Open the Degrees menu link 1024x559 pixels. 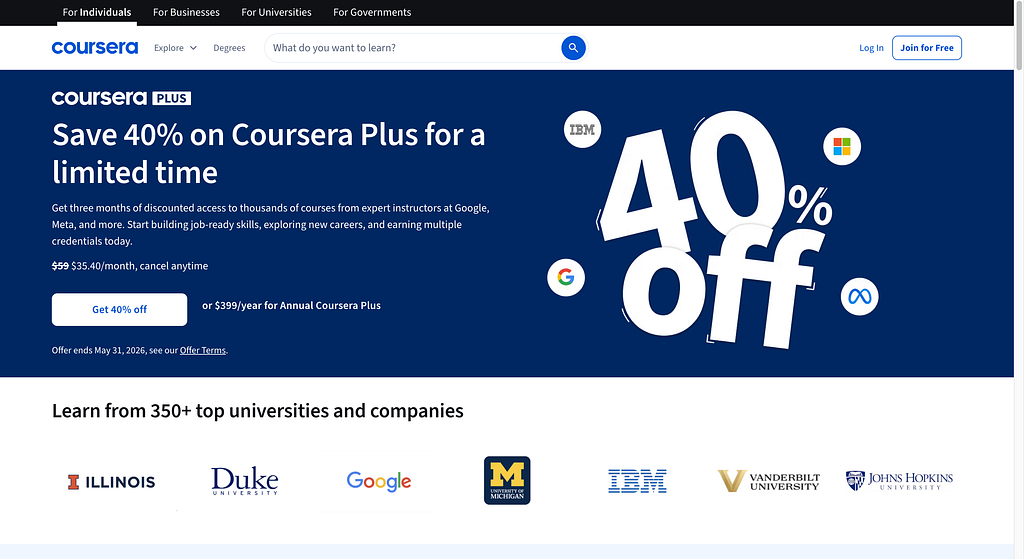229,48
